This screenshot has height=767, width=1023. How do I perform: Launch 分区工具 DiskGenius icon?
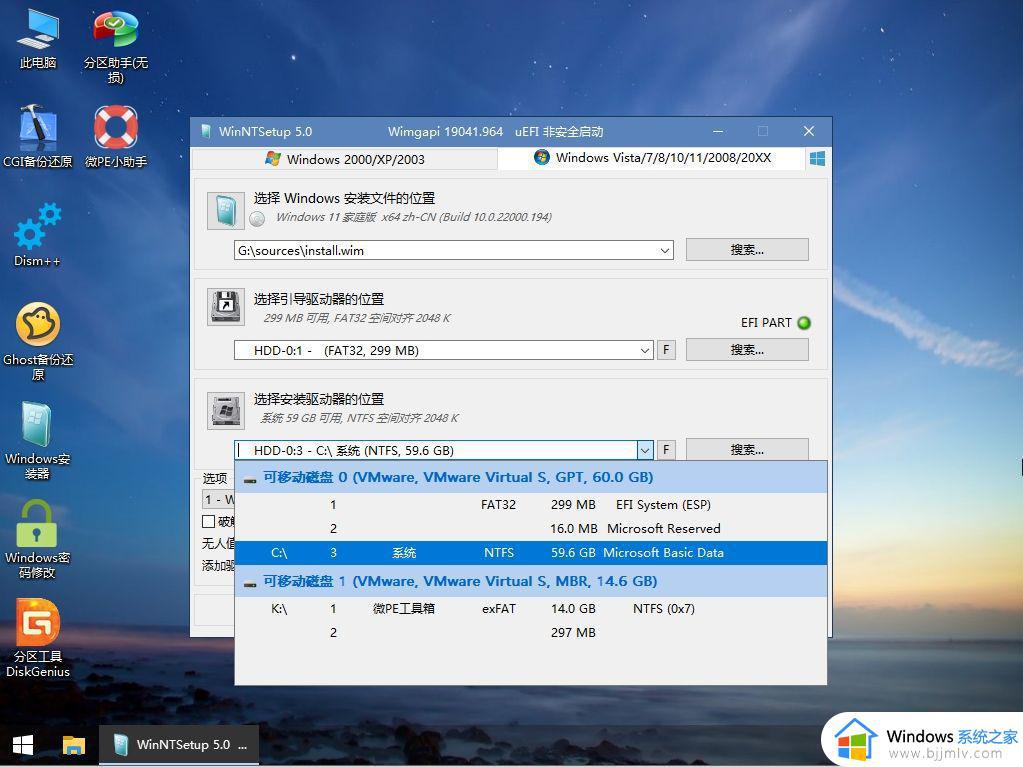38,639
